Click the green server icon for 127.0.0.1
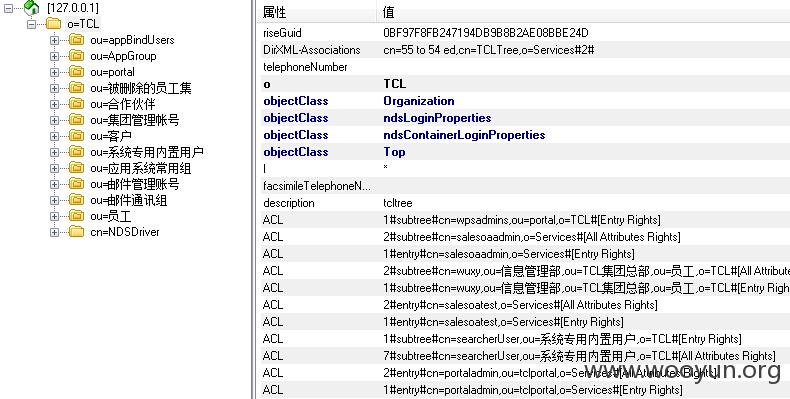This screenshot has width=790, height=399. pos(32,7)
